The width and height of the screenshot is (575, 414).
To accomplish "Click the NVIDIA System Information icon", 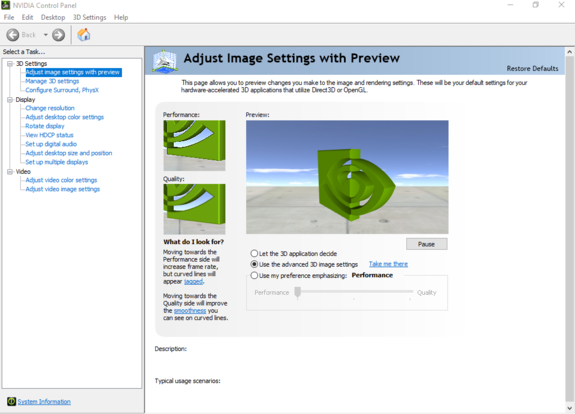I will [11, 401].
